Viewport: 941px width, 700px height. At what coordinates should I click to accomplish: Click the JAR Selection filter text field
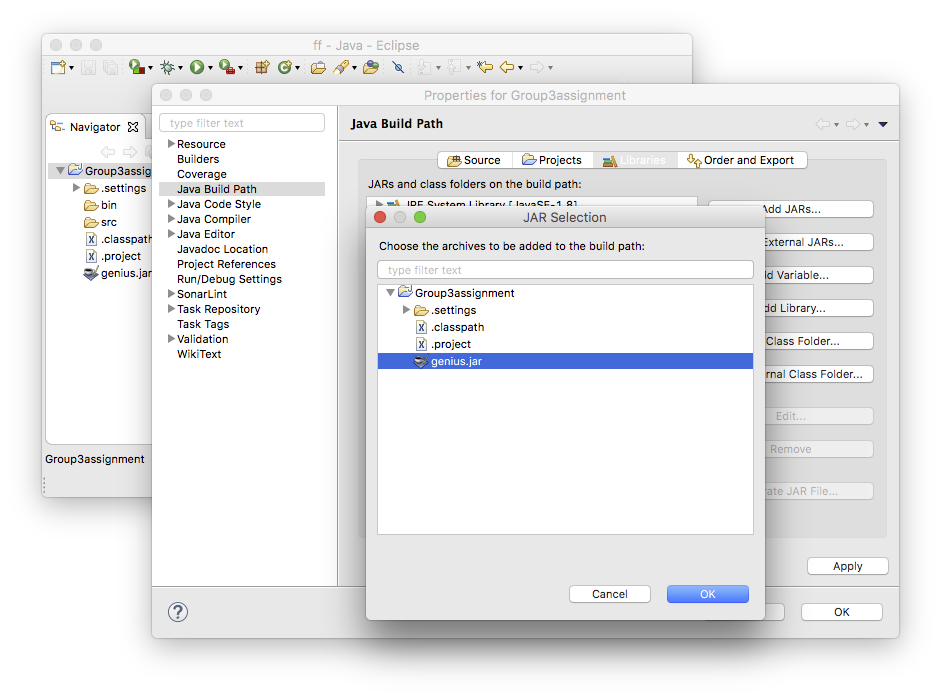tap(565, 270)
